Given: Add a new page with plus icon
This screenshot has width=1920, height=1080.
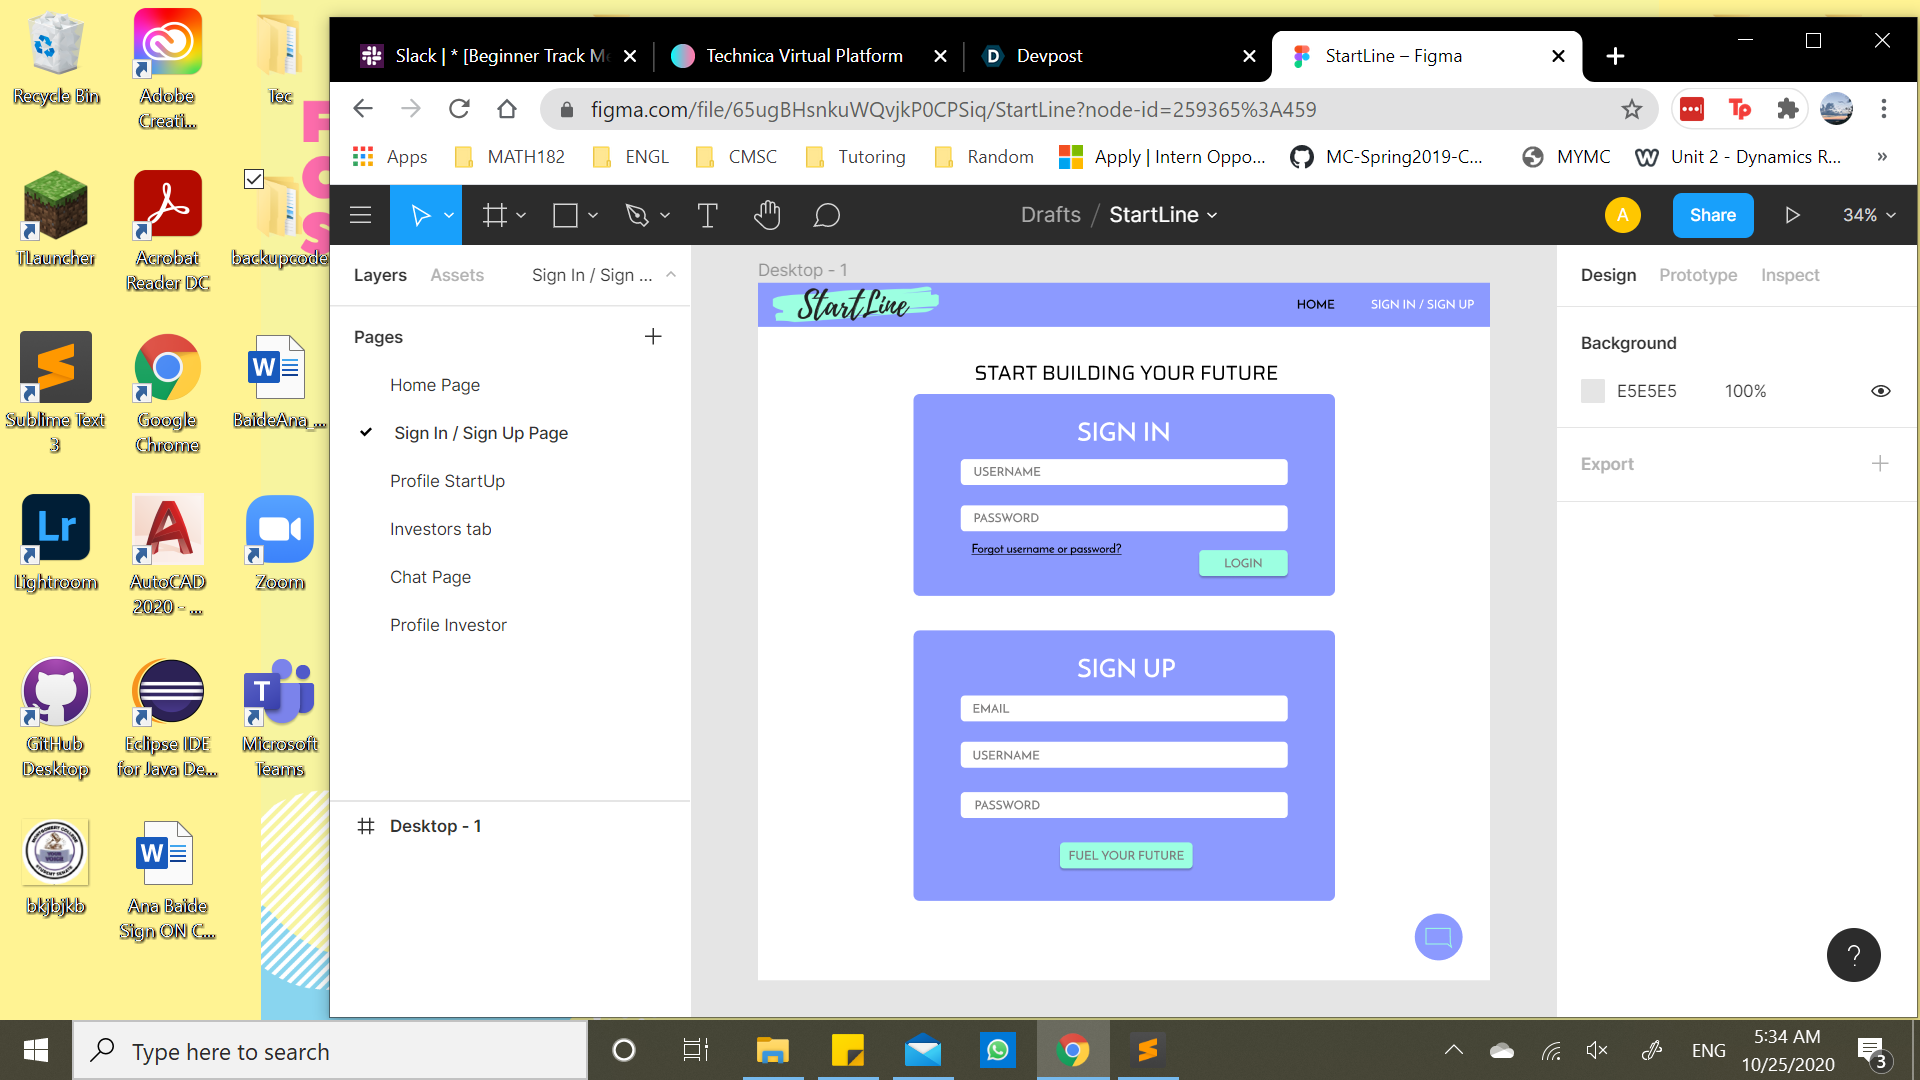Looking at the screenshot, I should 653,337.
